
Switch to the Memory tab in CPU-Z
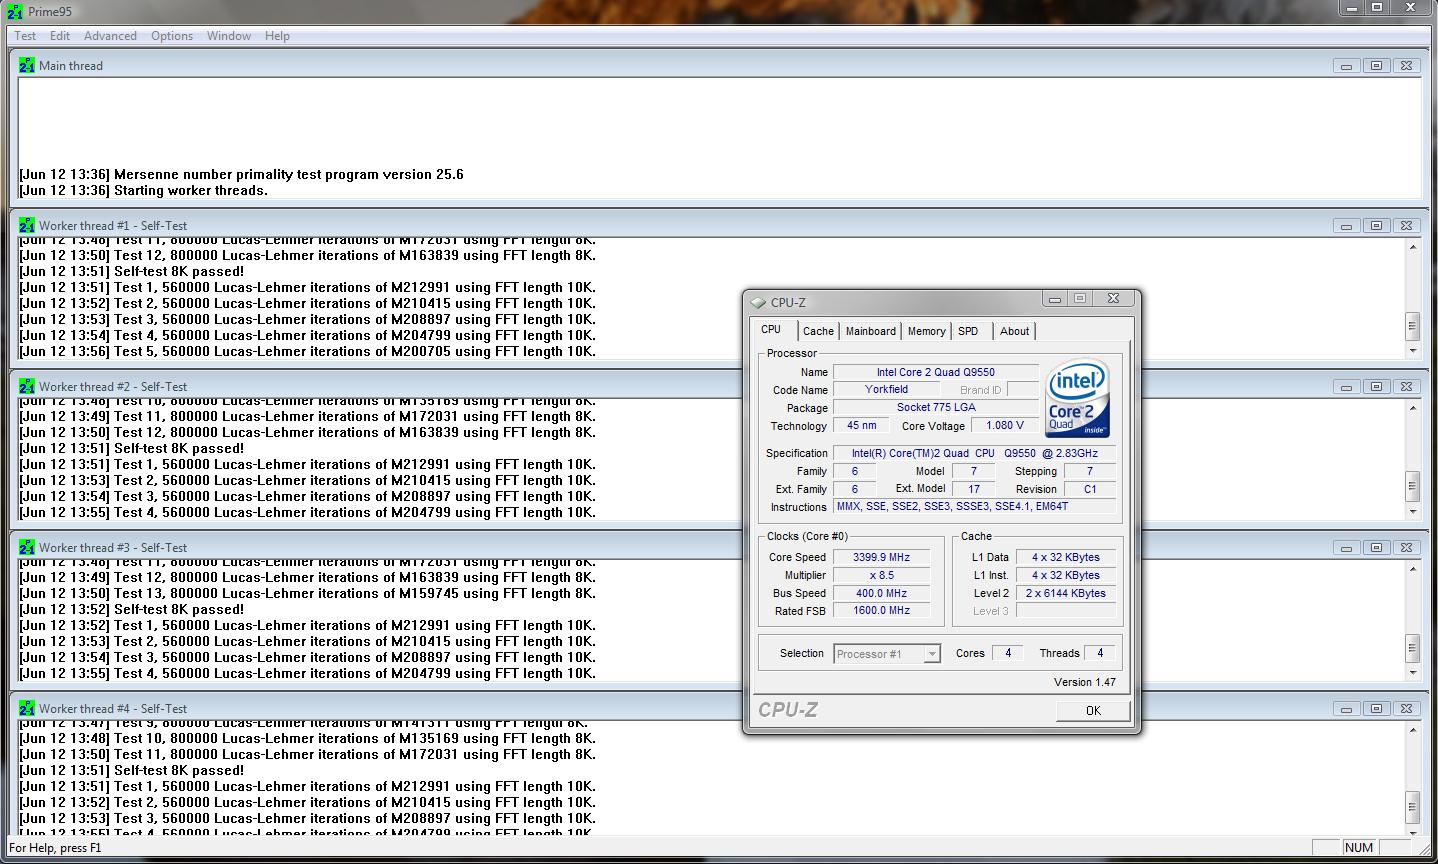[927, 331]
